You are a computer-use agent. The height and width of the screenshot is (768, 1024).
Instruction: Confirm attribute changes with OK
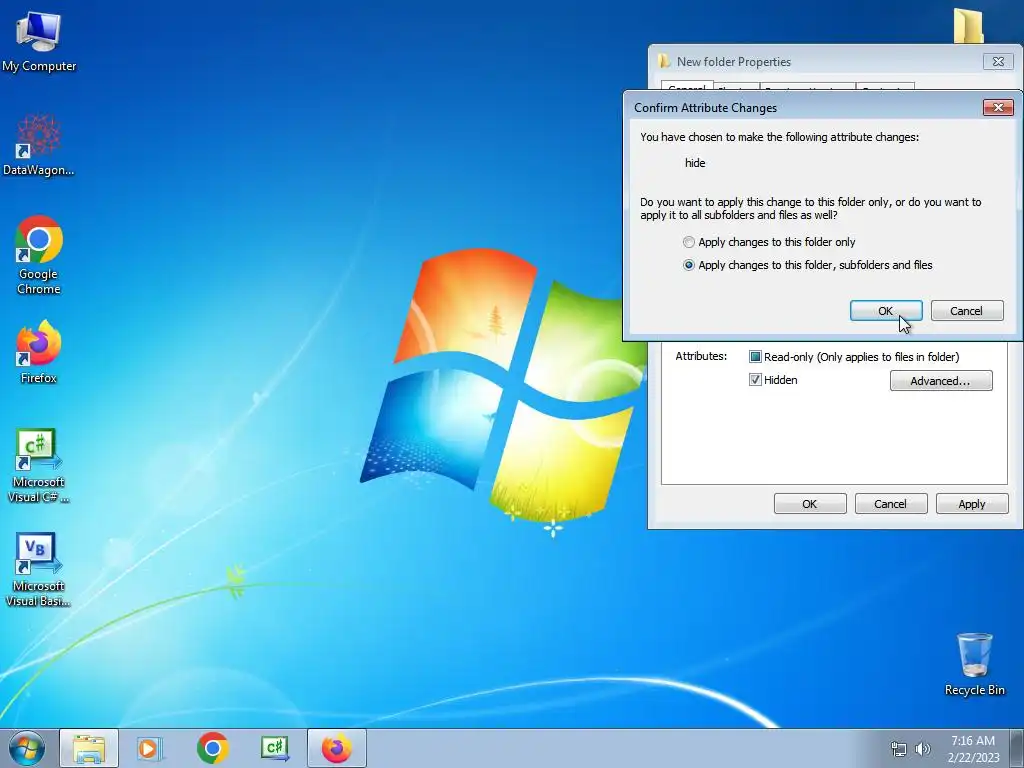click(886, 311)
